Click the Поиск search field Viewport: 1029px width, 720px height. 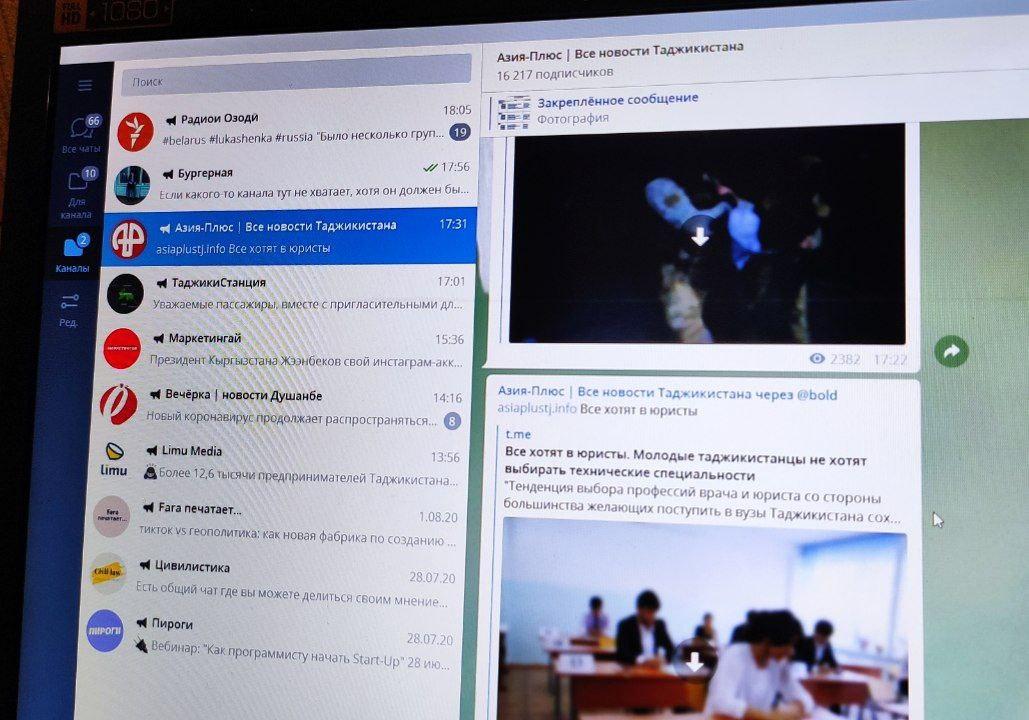point(295,79)
